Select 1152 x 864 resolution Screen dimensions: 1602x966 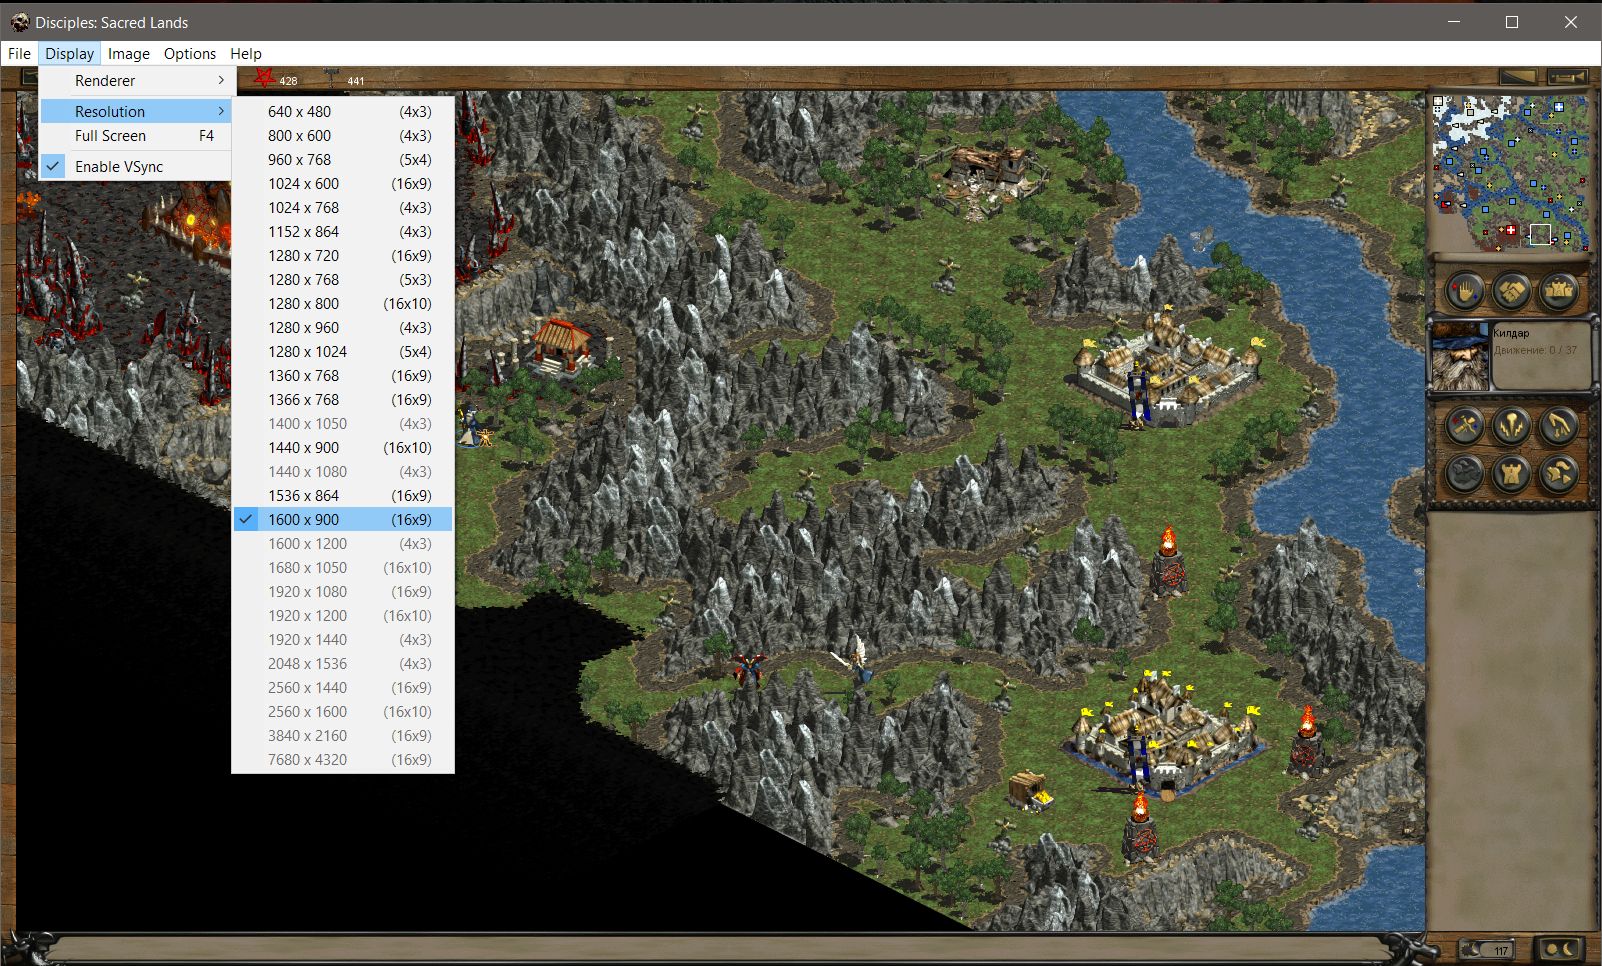click(x=343, y=232)
